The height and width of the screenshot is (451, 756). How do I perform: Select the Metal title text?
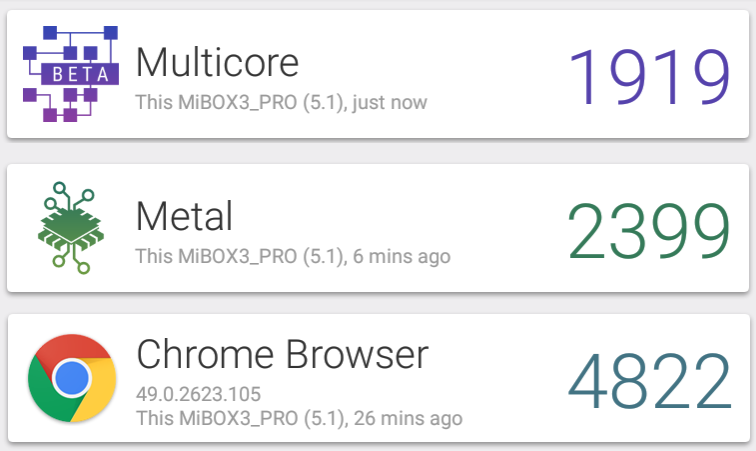click(x=184, y=216)
